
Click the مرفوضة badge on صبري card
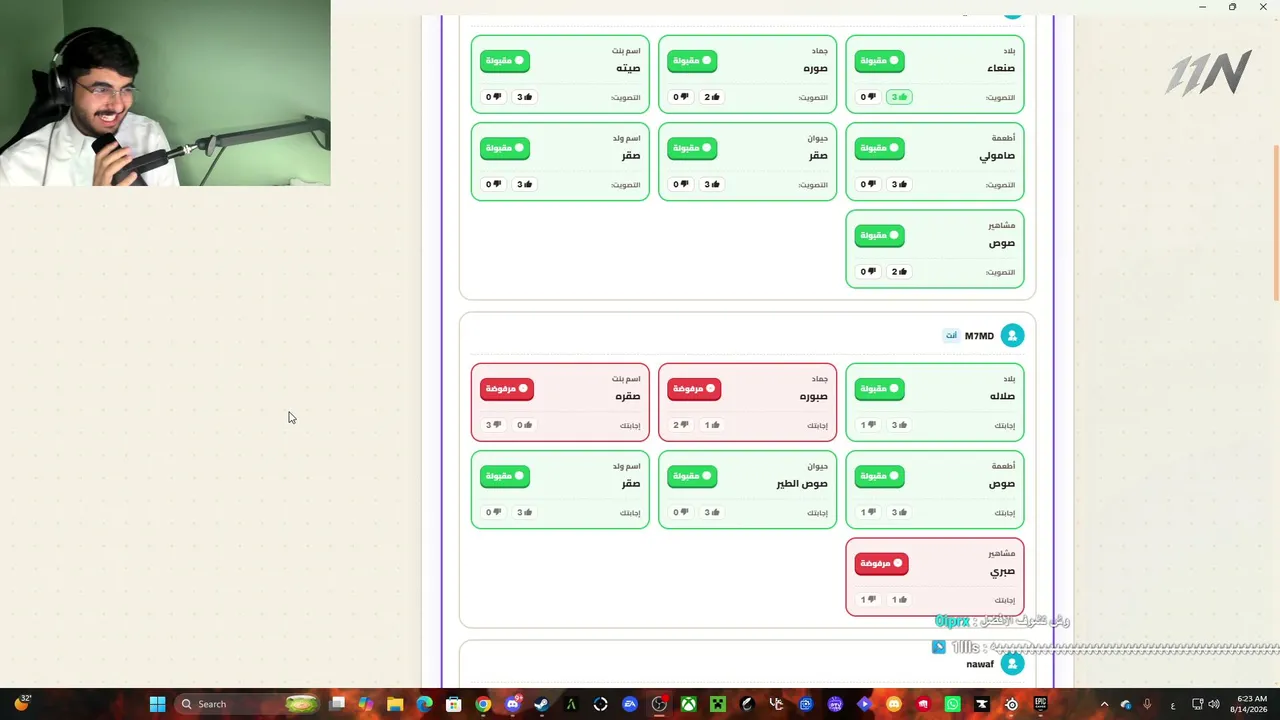point(881,563)
